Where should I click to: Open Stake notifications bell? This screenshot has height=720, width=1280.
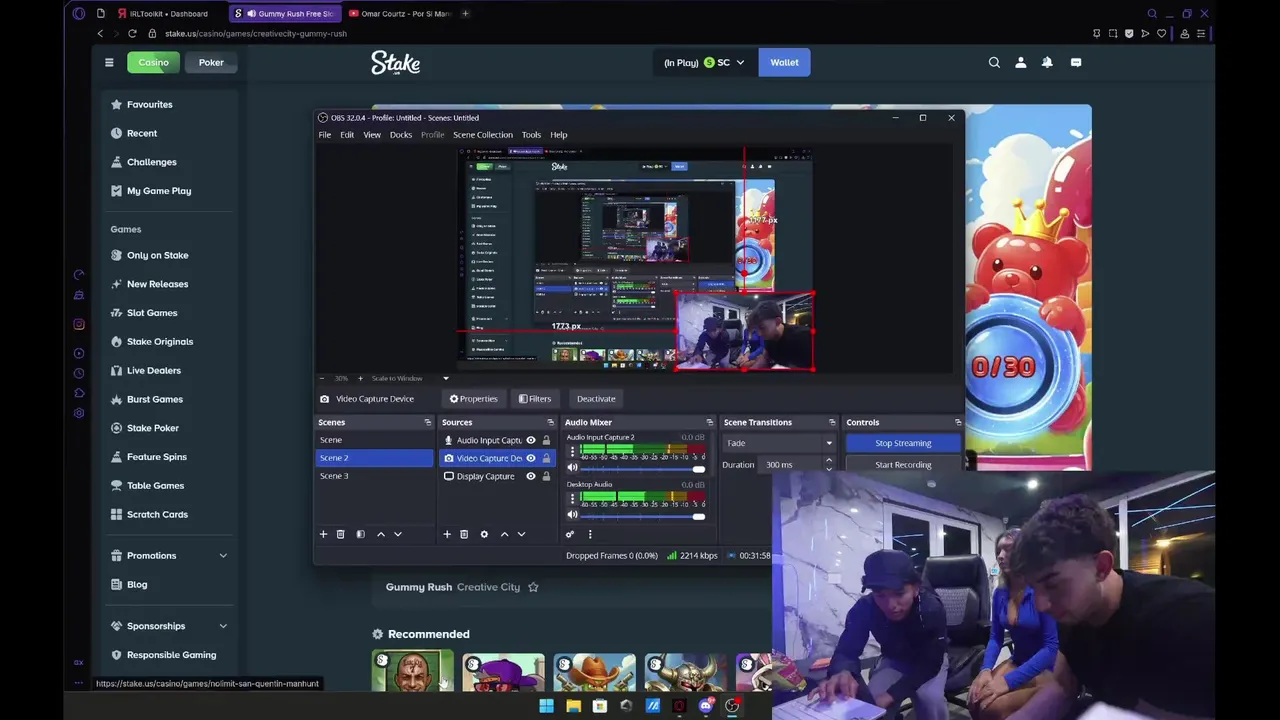pyautogui.click(x=1047, y=62)
